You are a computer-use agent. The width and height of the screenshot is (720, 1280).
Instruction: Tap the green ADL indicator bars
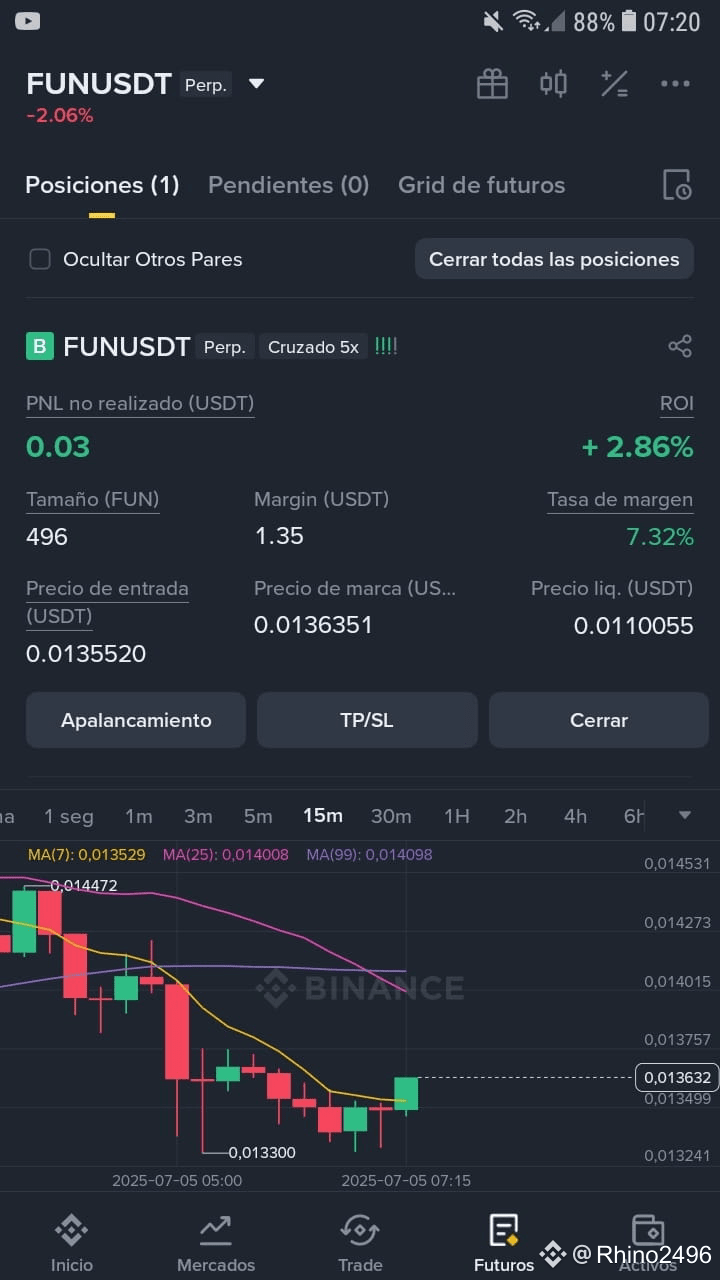386,346
